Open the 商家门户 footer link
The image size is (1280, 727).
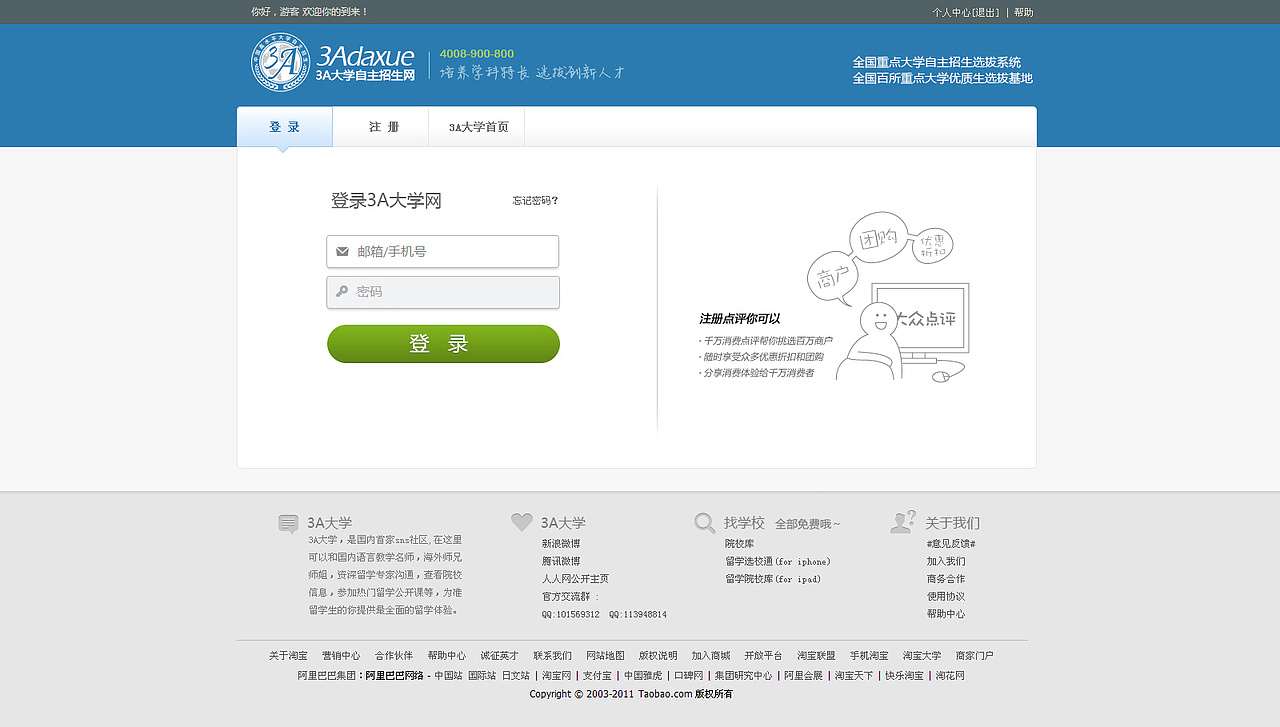tap(975, 656)
